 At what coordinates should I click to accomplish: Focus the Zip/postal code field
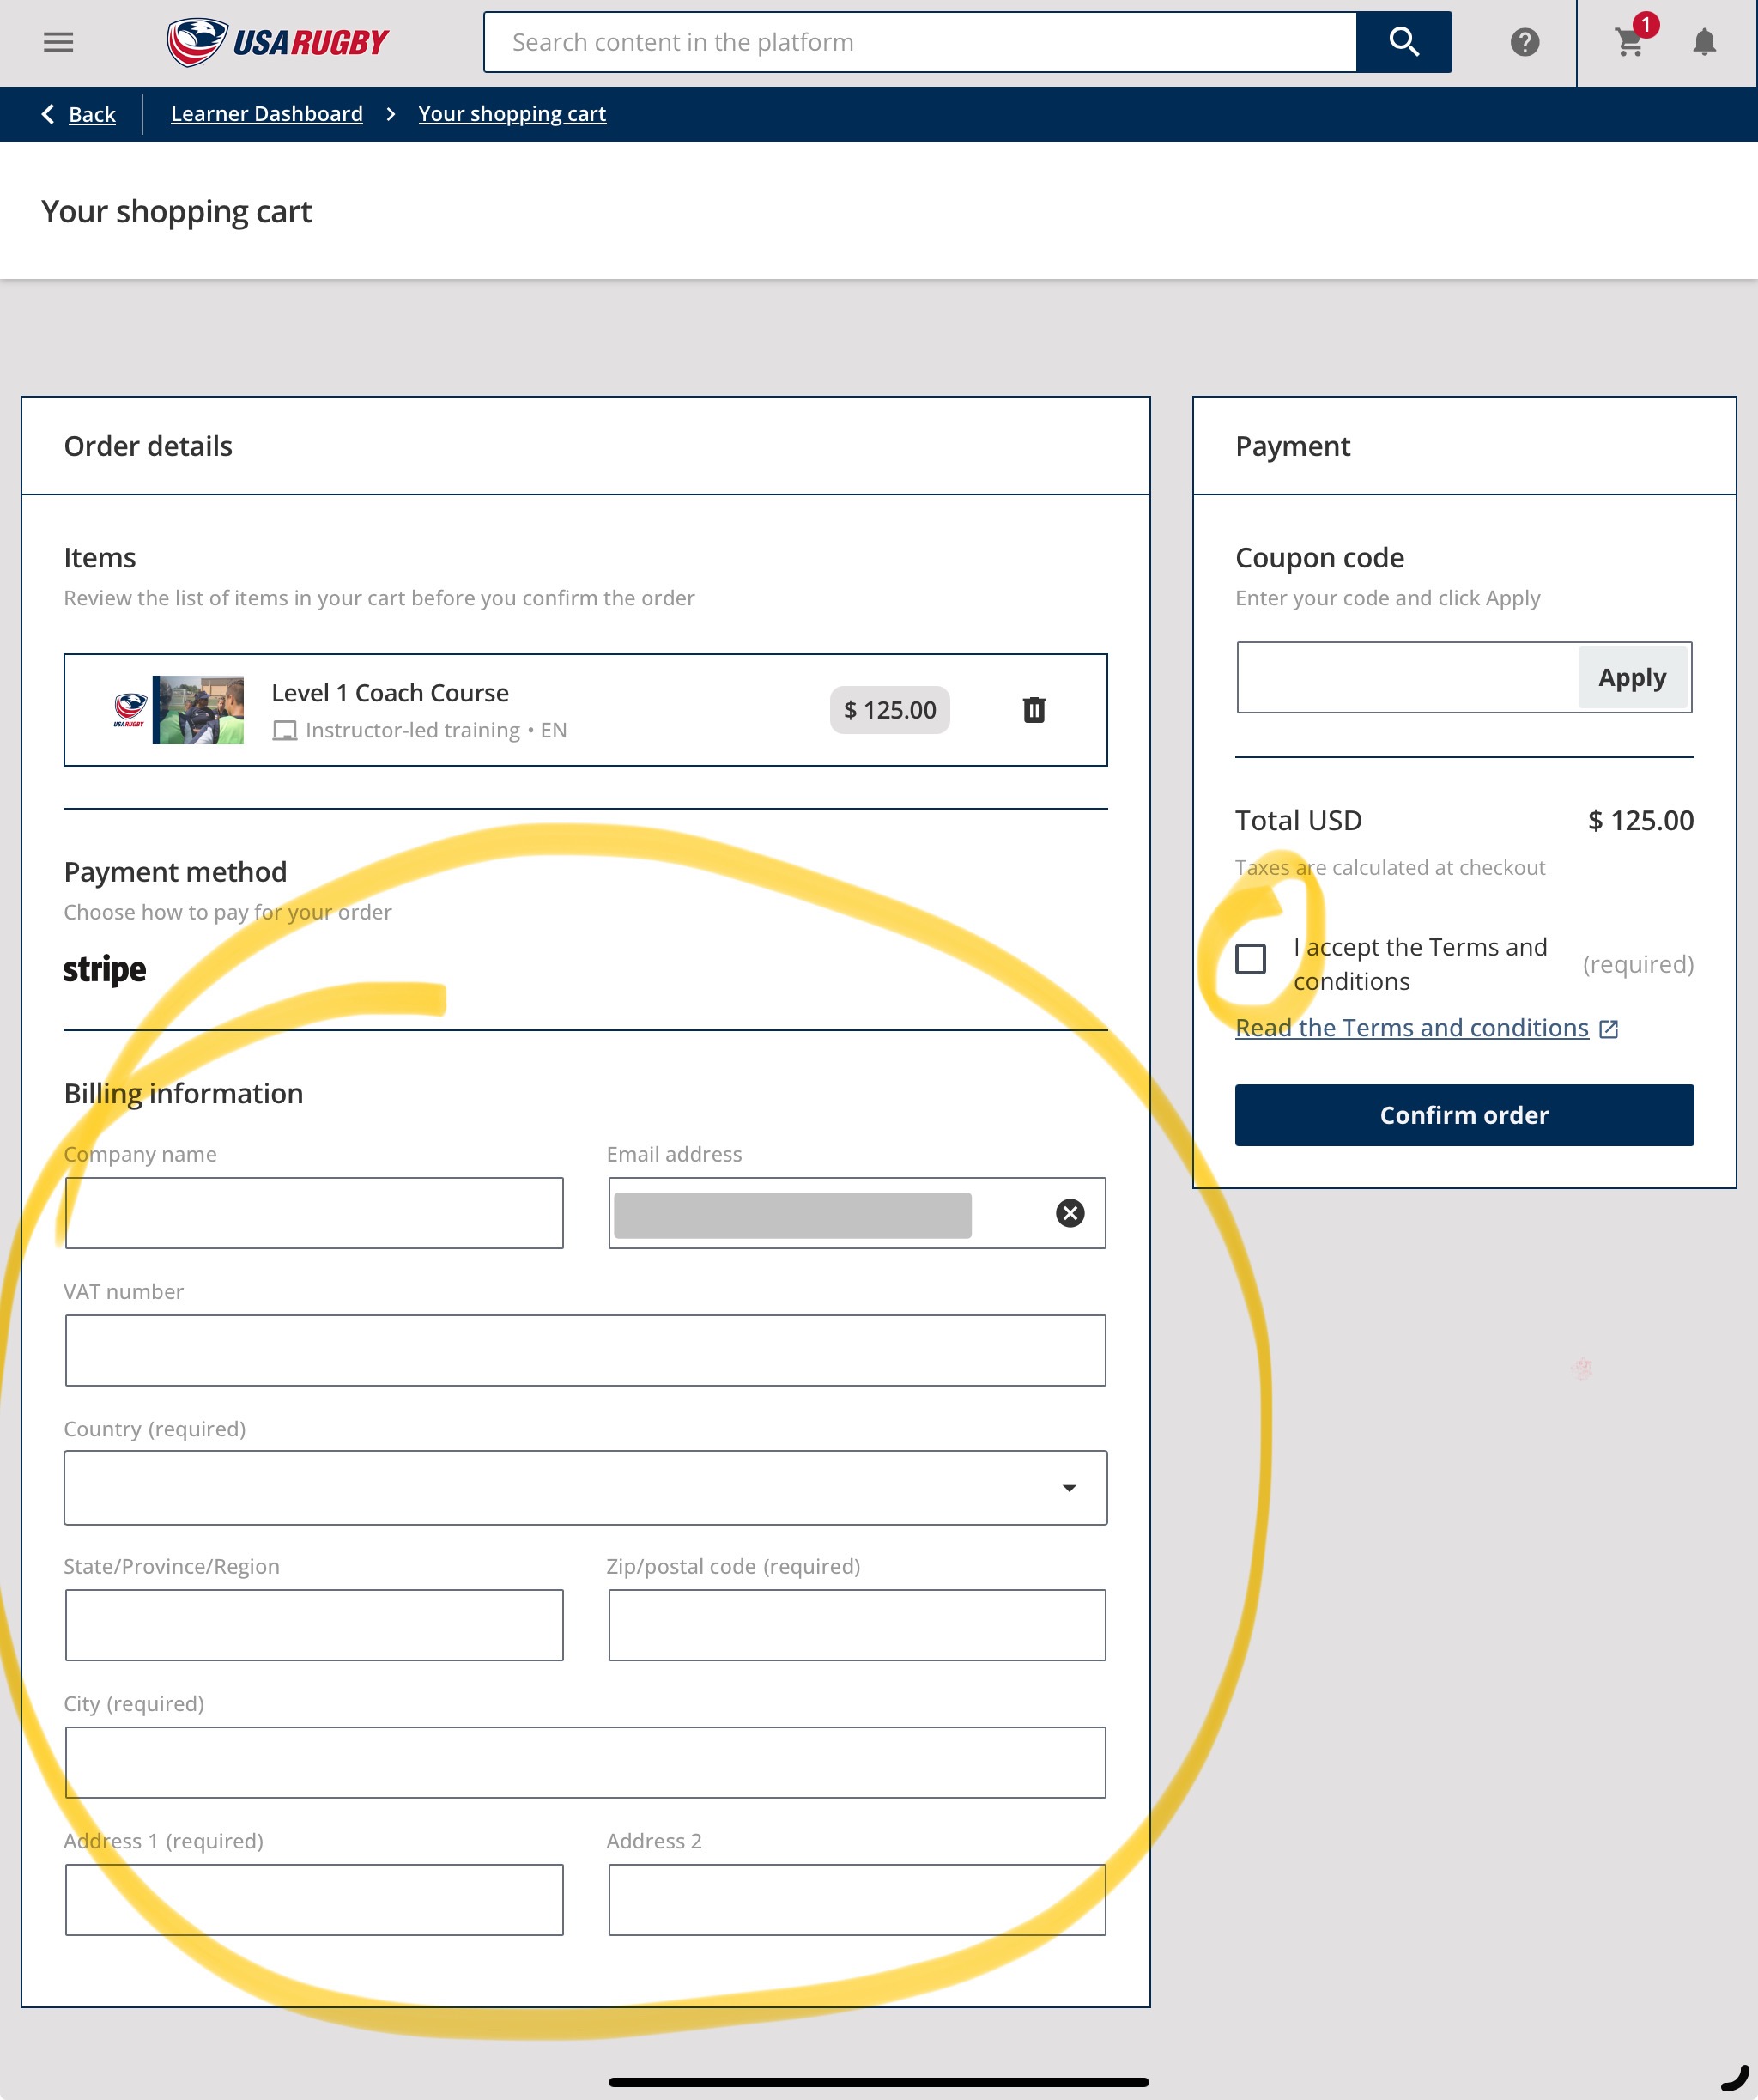(856, 1625)
